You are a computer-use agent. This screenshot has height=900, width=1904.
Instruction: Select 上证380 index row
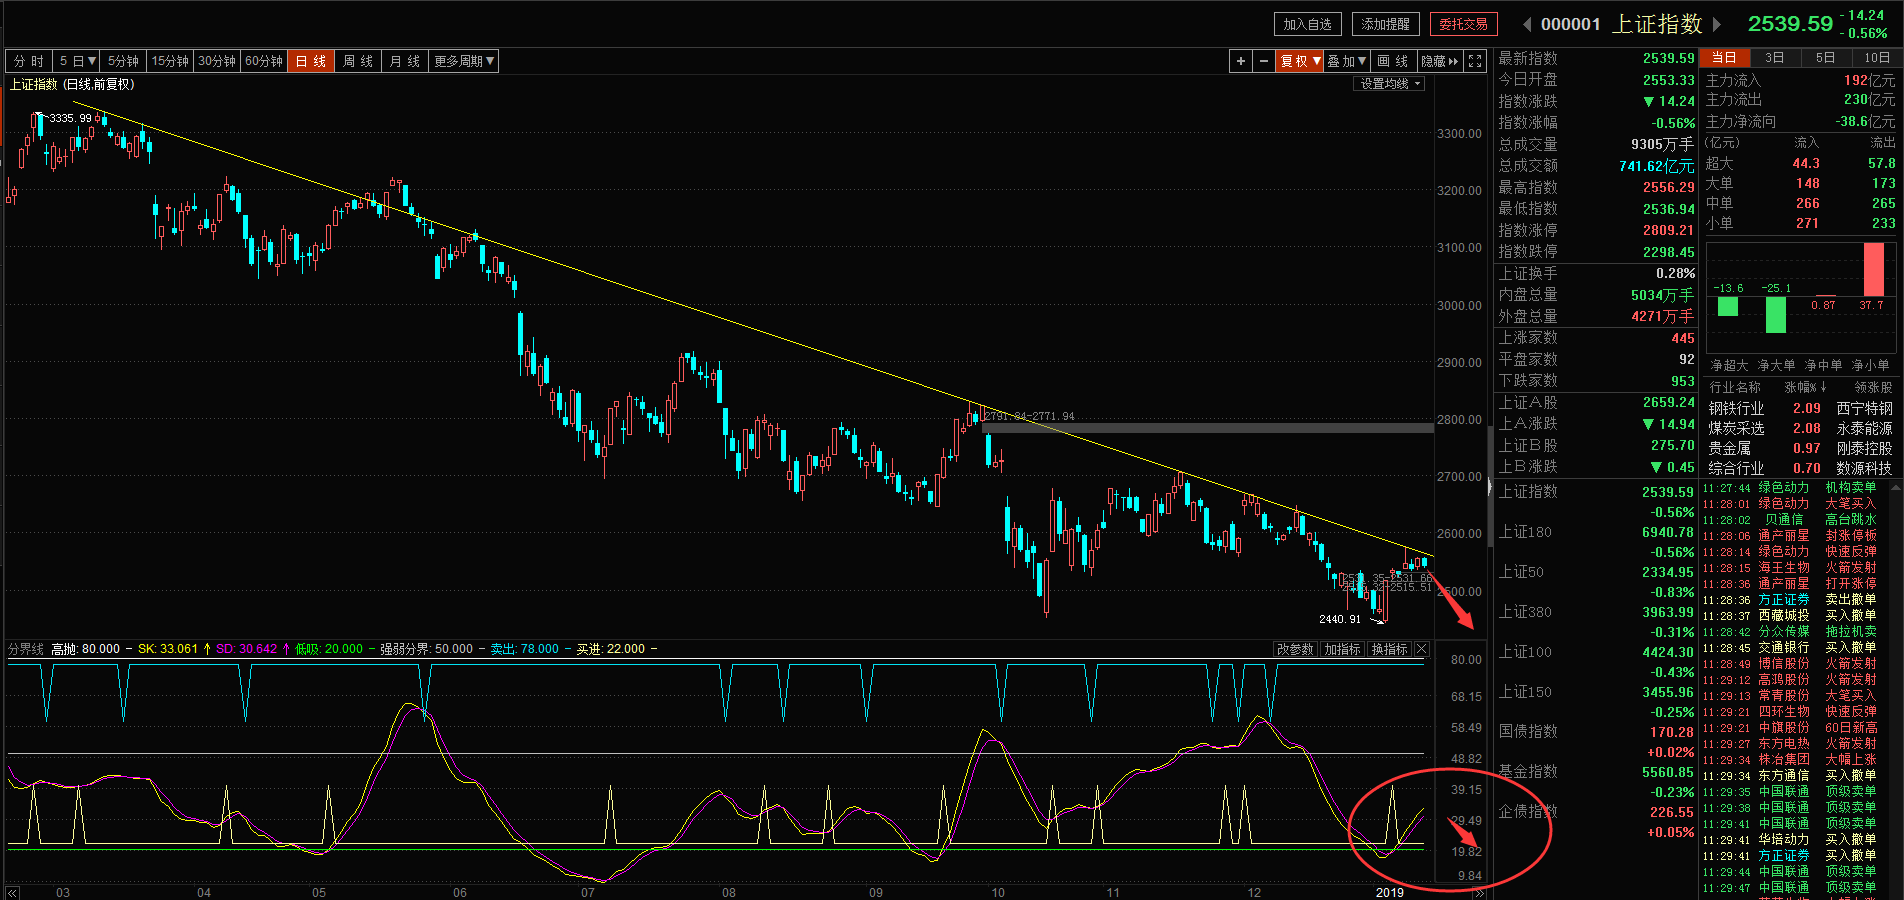point(1596,622)
